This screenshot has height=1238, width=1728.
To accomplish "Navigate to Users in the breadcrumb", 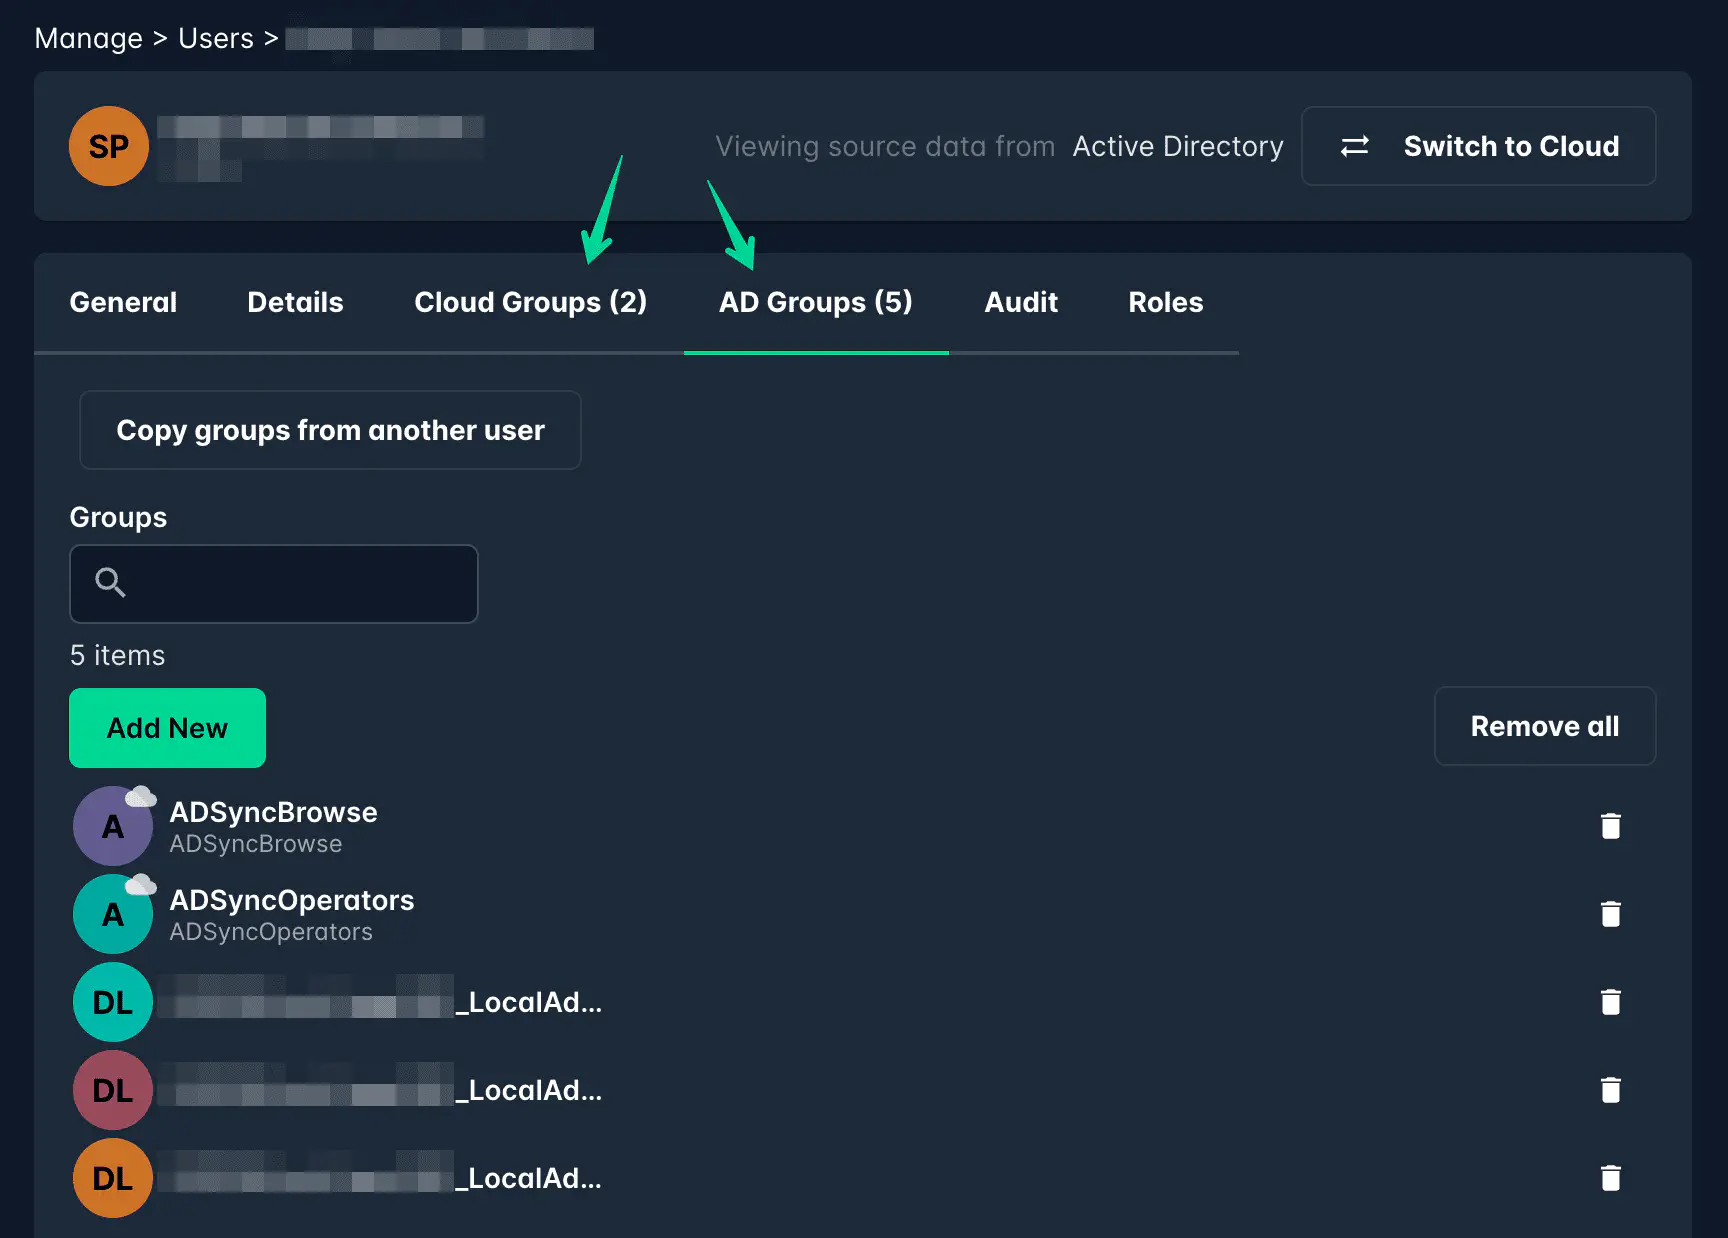I will click(215, 38).
